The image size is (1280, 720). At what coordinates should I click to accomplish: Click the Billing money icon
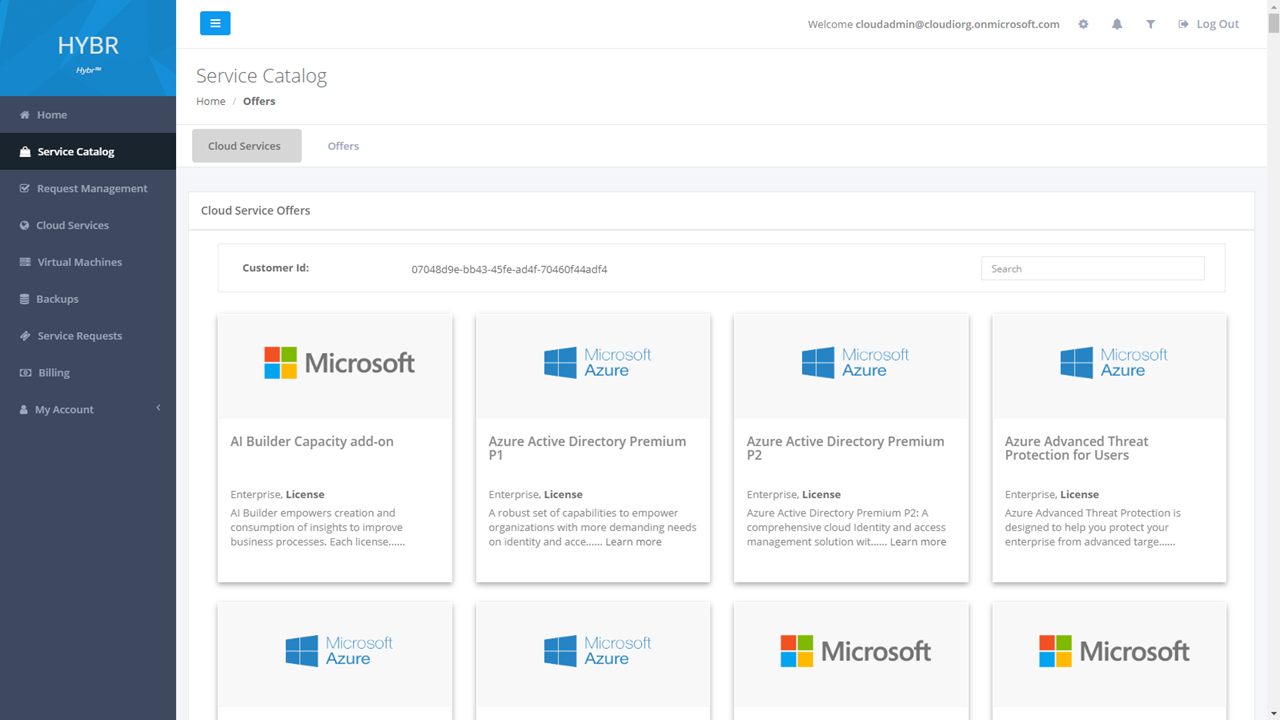pyautogui.click(x=26, y=373)
